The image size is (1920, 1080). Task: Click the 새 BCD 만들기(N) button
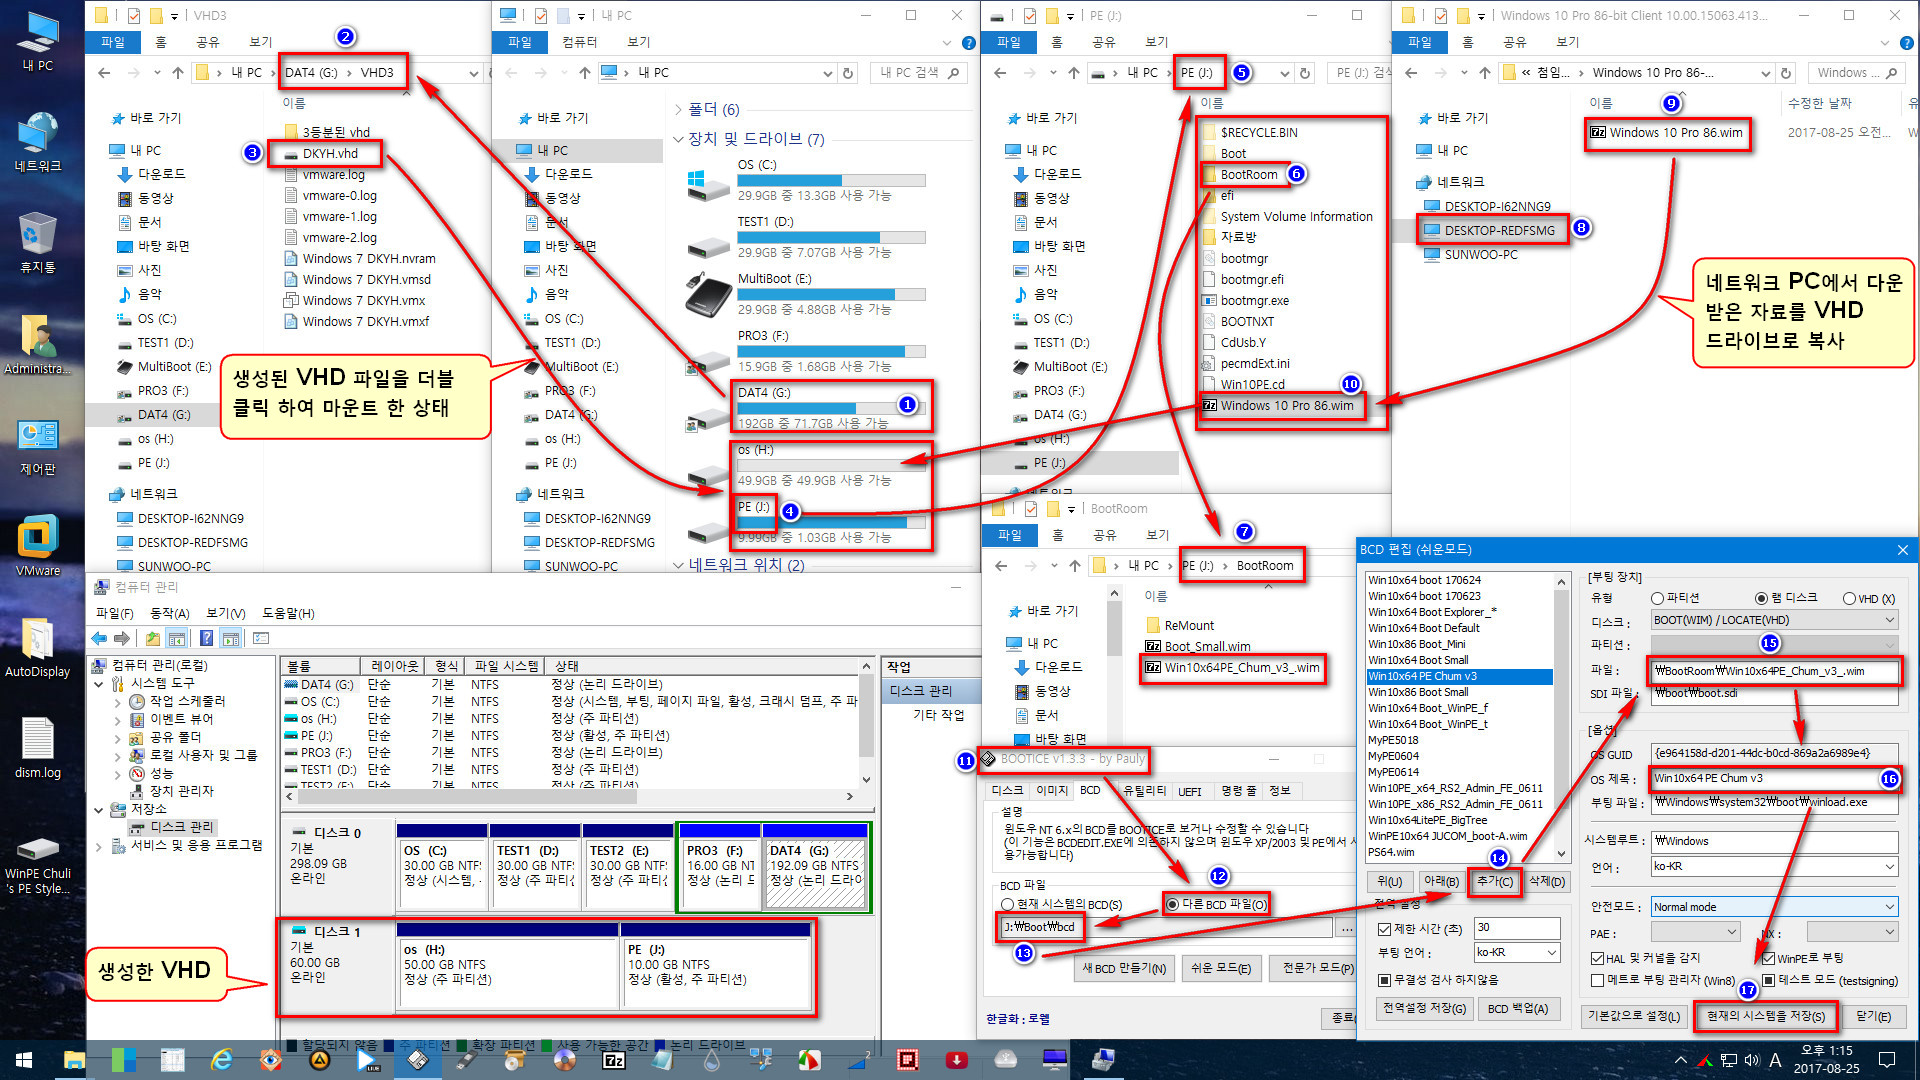coord(1124,968)
